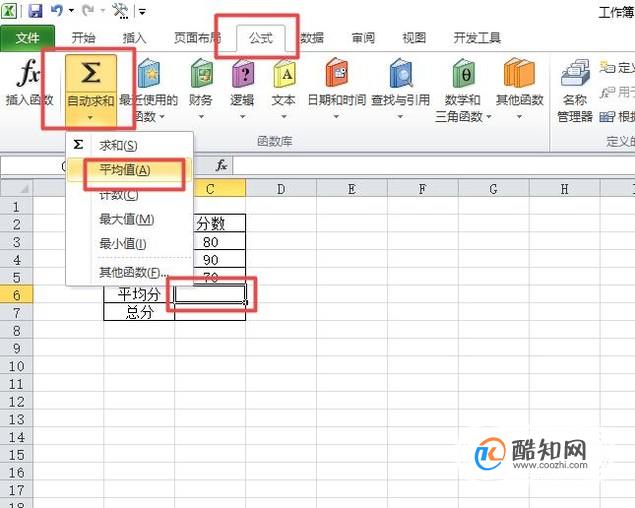635x508 pixels.
Task: Open the Logical (逻辑) functions icon
Action: (x=243, y=73)
